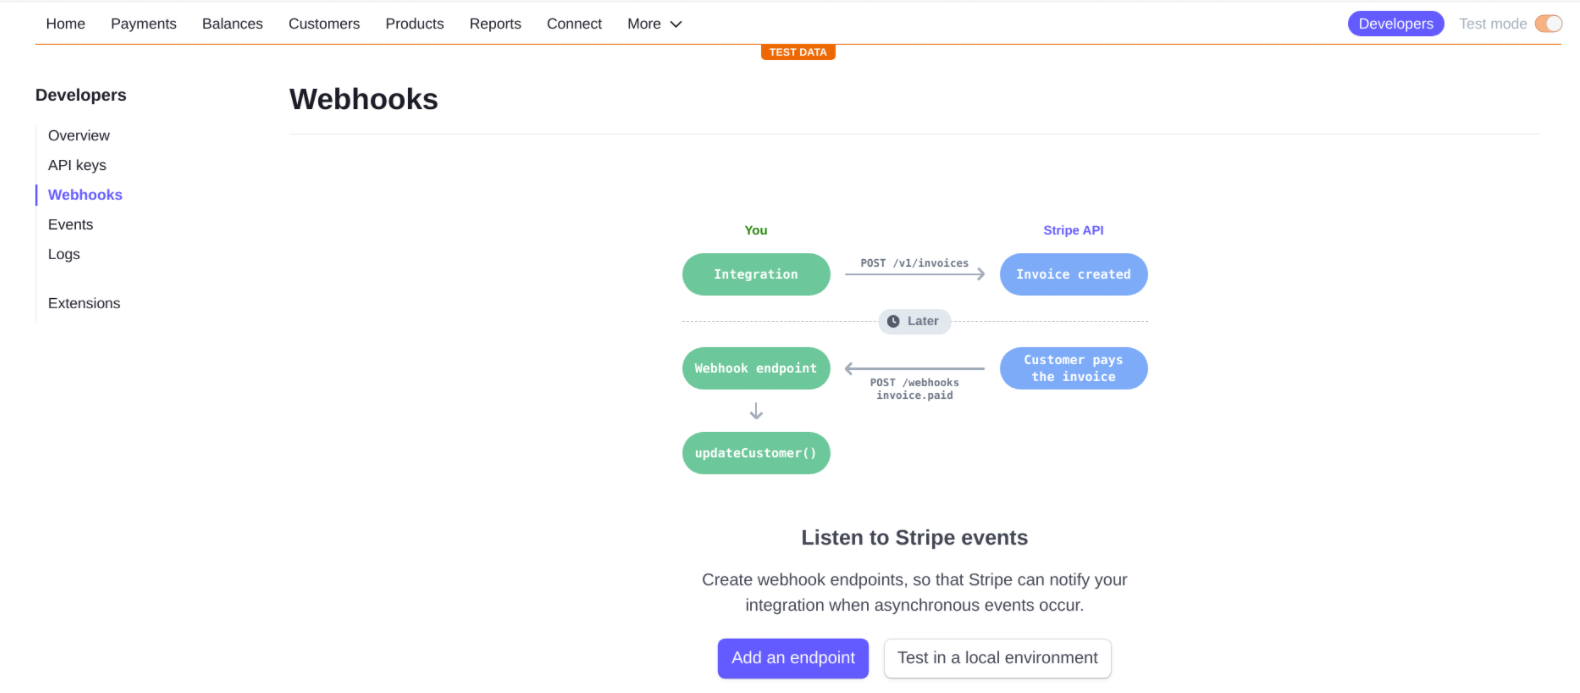Open the Reports section
Image resolution: width=1580 pixels, height=693 pixels.
[x=495, y=24]
